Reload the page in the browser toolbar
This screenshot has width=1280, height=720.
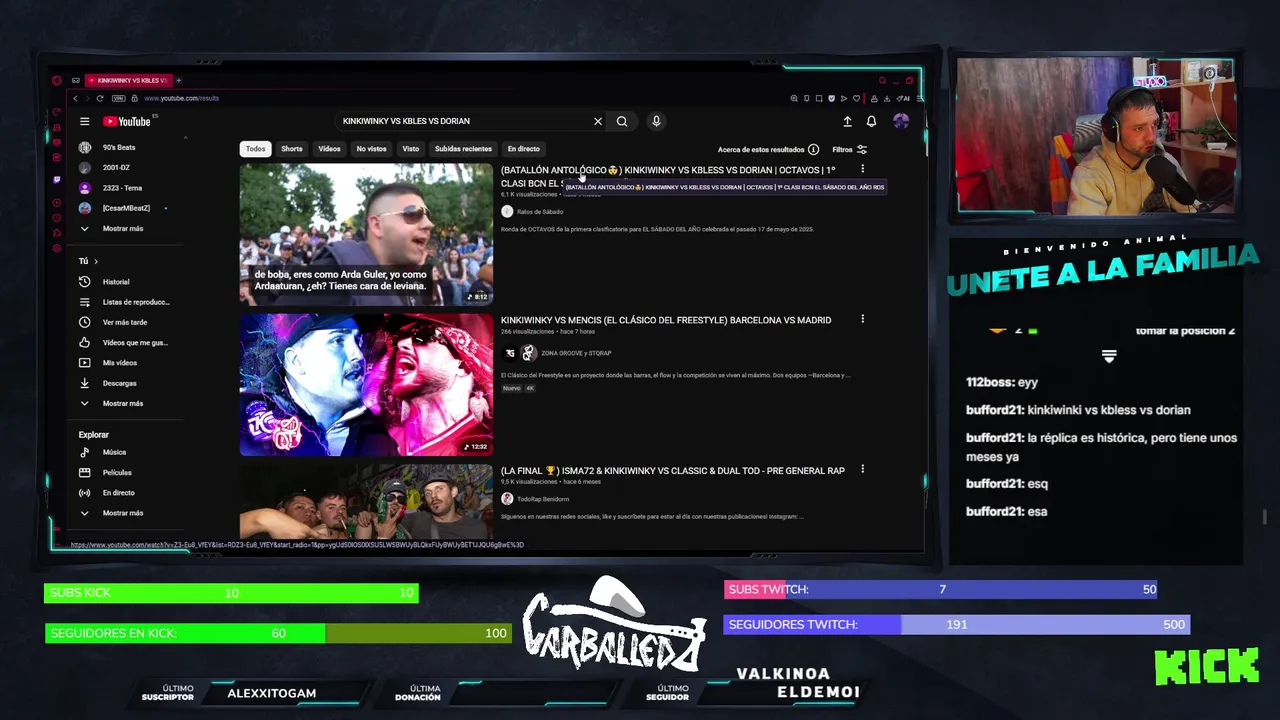click(x=100, y=98)
